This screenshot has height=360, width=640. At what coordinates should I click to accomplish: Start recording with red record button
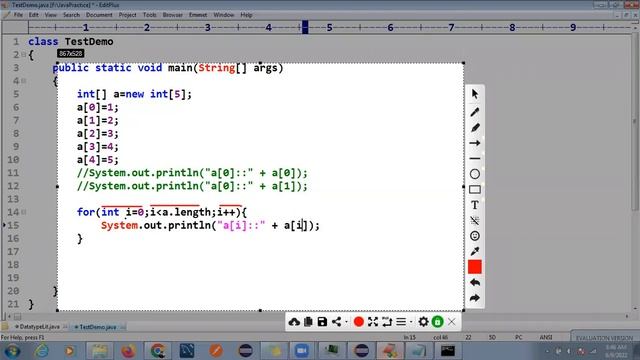coord(359,322)
